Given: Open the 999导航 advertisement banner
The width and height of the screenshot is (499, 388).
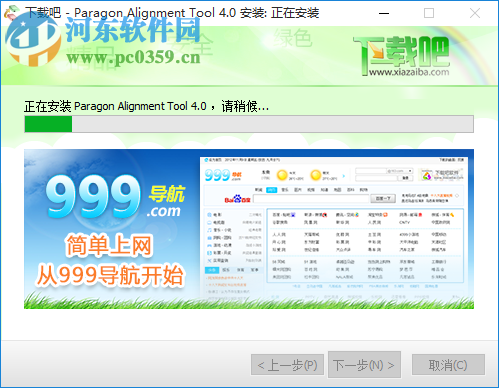Looking at the screenshot, I should [249, 229].
